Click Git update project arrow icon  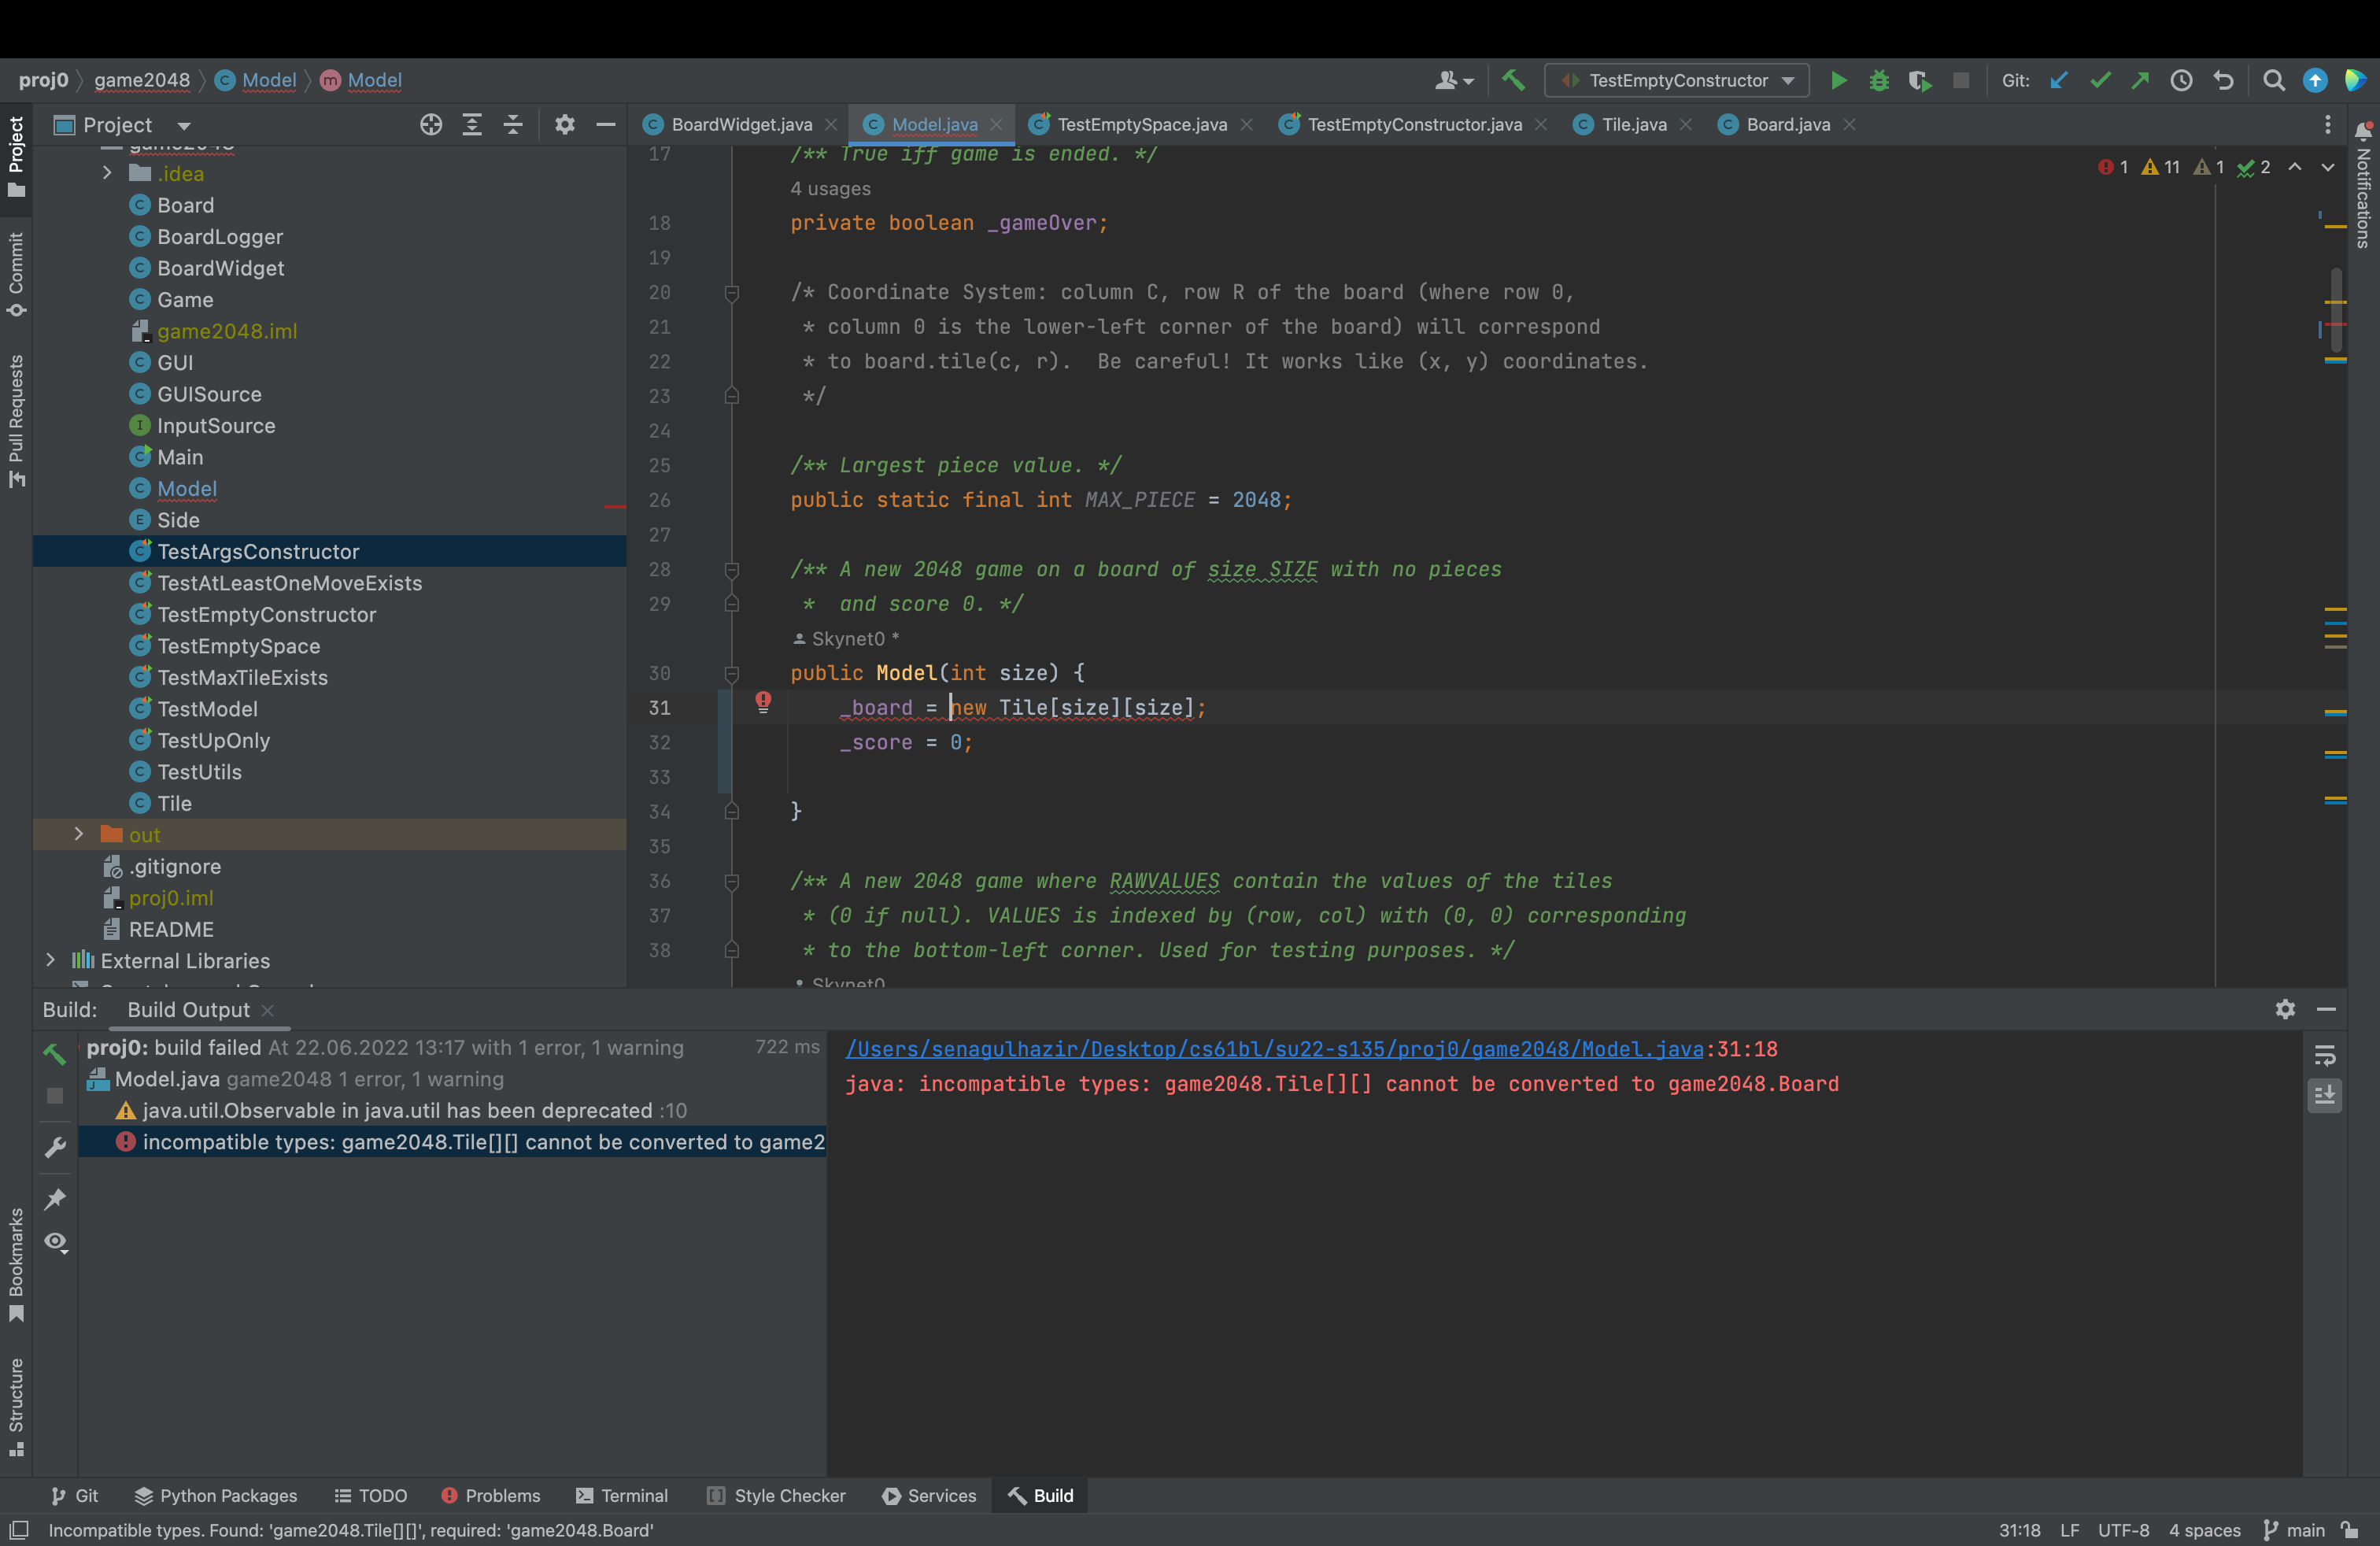point(2058,80)
